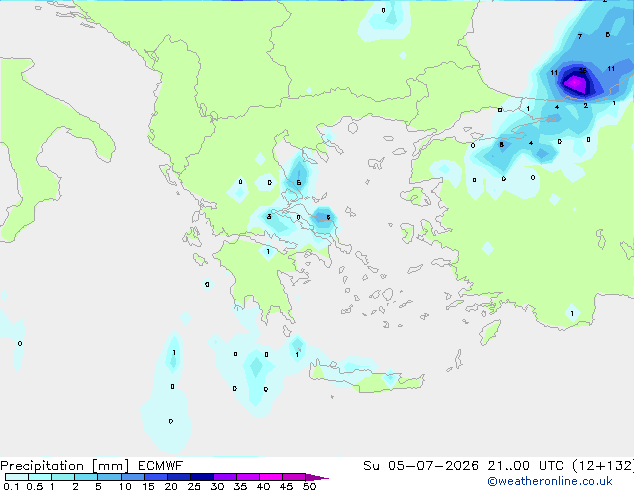Click the legend label '50'
The height and width of the screenshot is (490, 634).
point(309,486)
